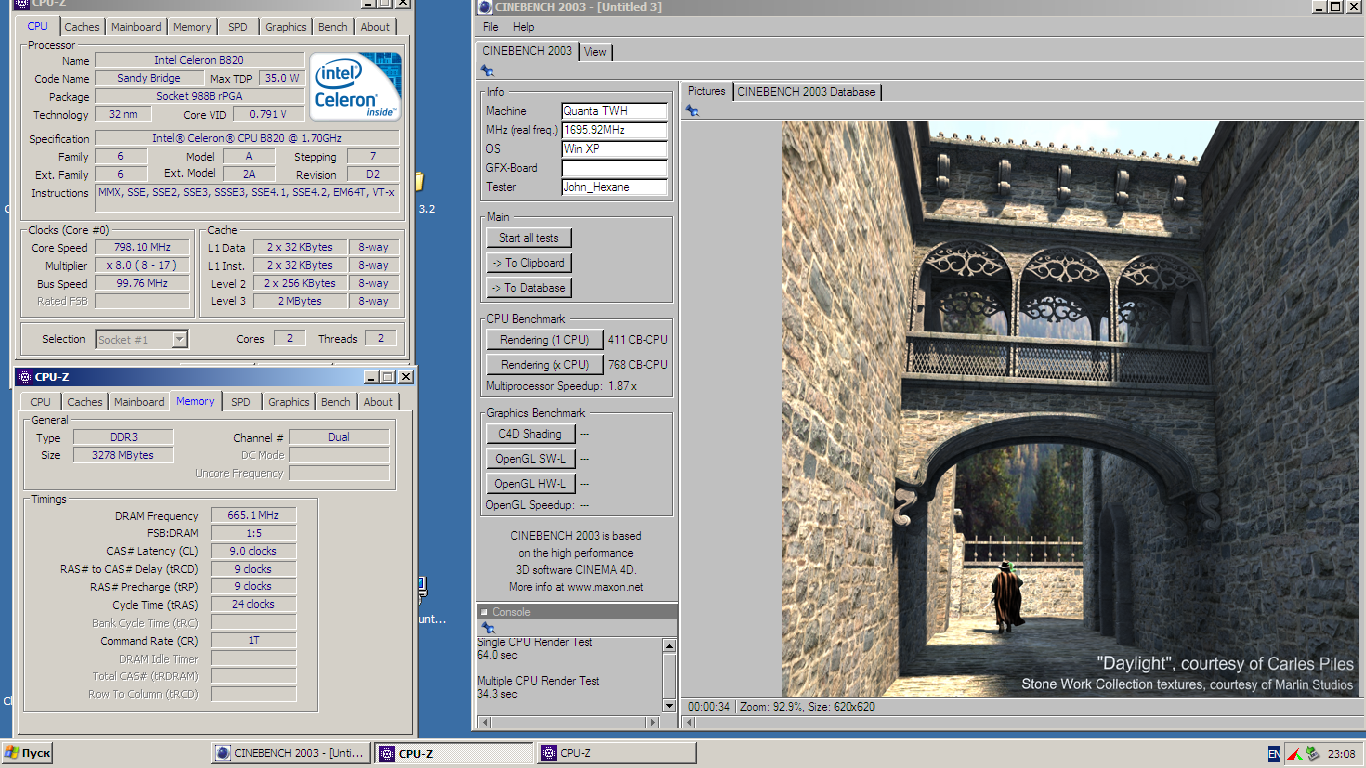
Task: Run the Rendering (1 CPU) benchmark
Action: (545, 340)
